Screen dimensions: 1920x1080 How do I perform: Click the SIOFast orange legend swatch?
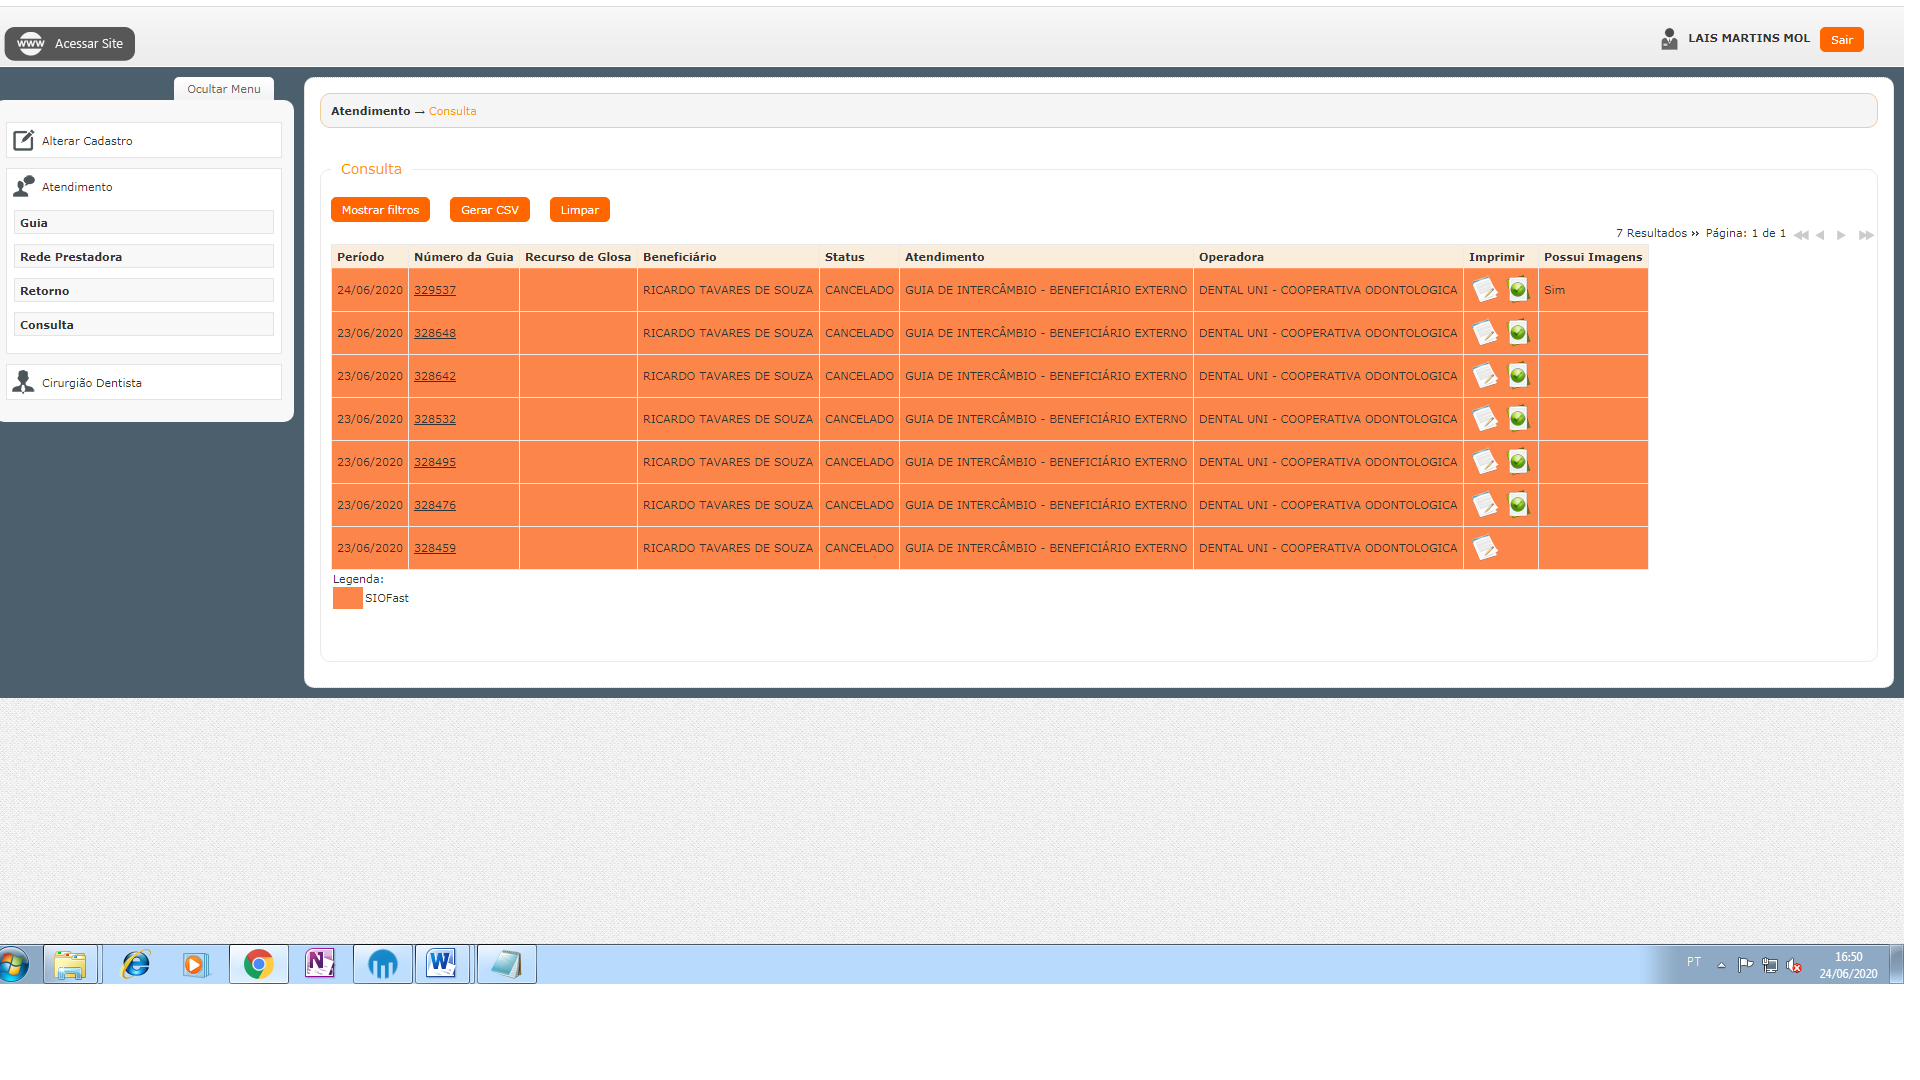pyautogui.click(x=347, y=598)
